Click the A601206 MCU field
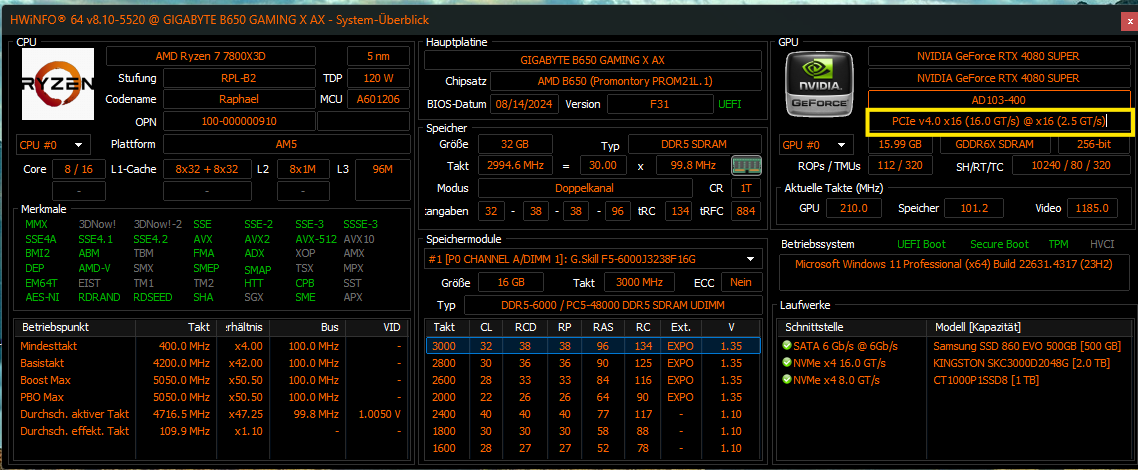The height and width of the screenshot is (470, 1138). pyautogui.click(x=378, y=99)
